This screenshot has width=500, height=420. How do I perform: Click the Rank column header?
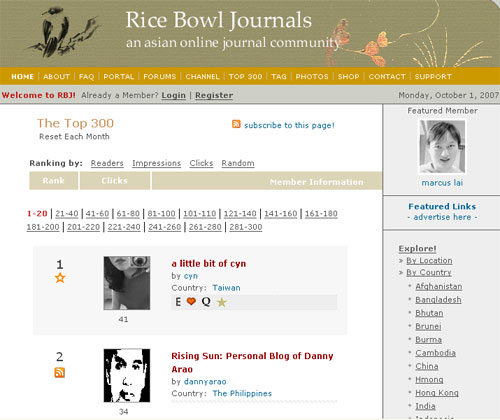(x=54, y=181)
